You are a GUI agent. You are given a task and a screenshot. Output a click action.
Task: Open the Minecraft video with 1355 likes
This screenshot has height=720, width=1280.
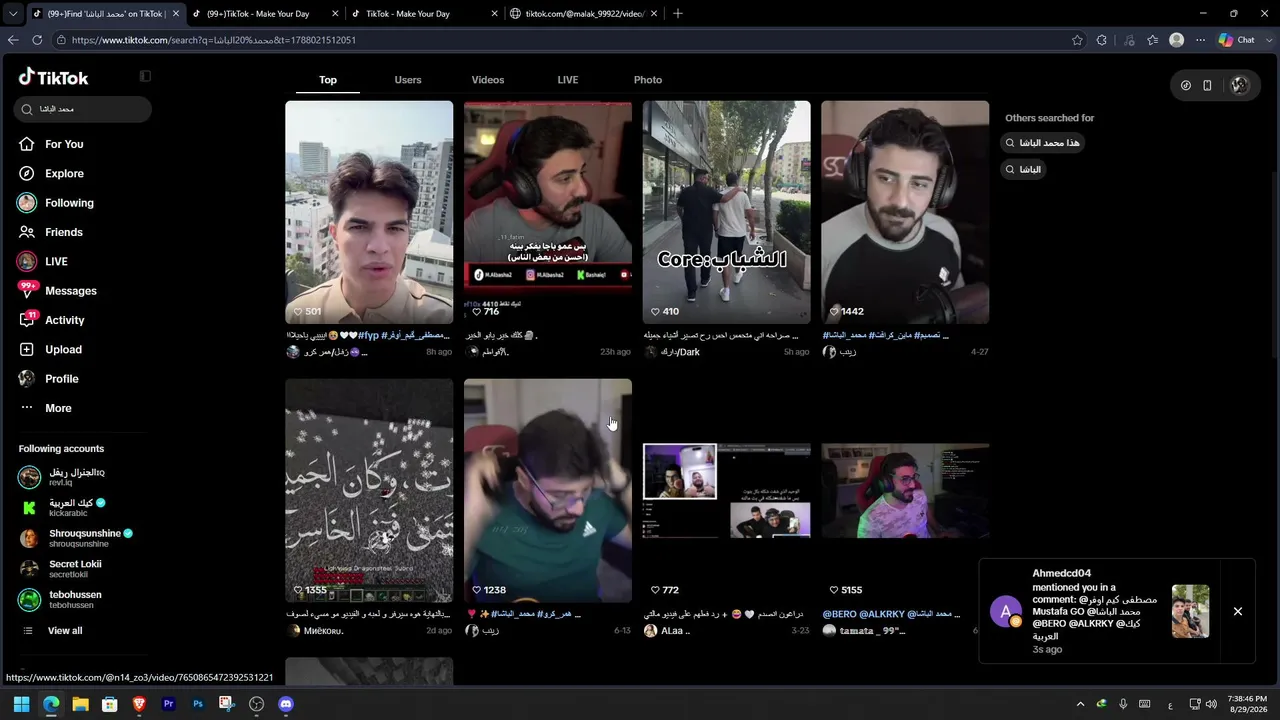pos(369,491)
